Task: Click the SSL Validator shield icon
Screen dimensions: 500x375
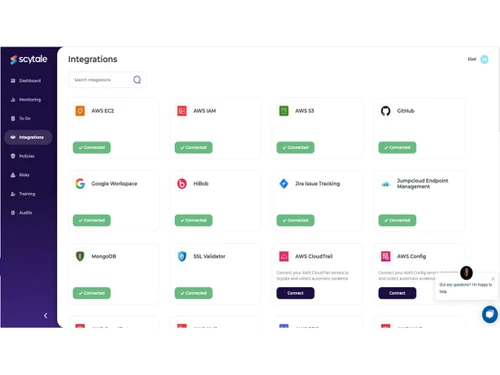Action: [x=182, y=256]
